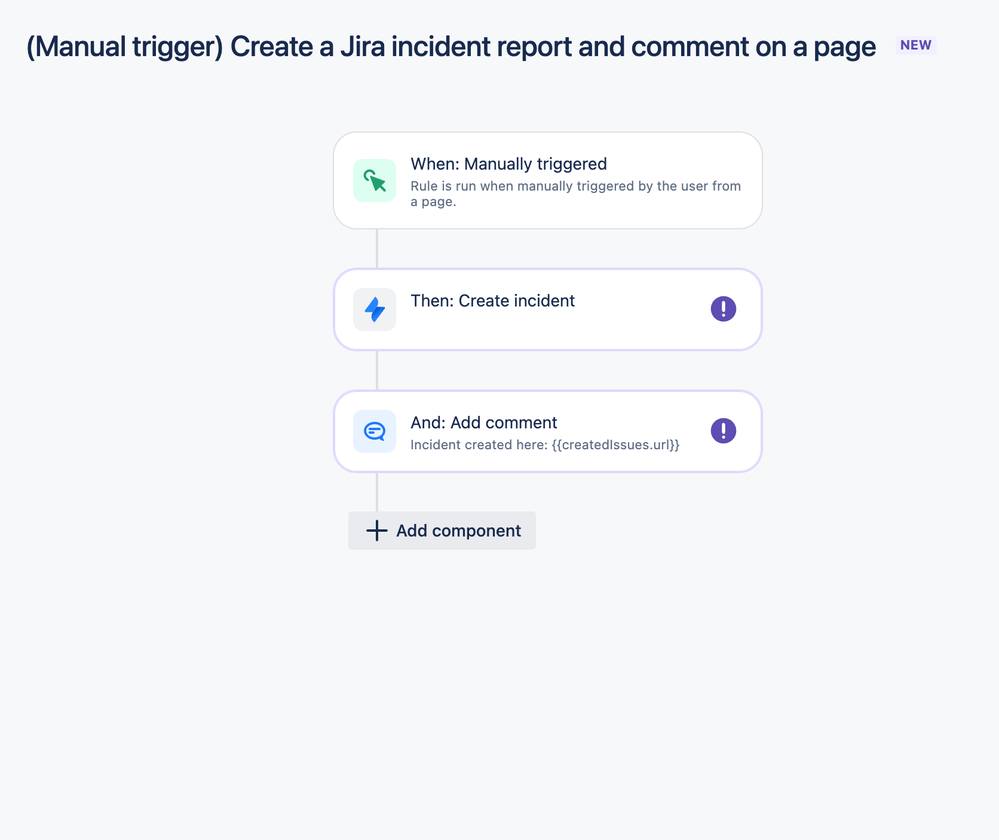Open the Then: Create incident card

click(x=548, y=309)
